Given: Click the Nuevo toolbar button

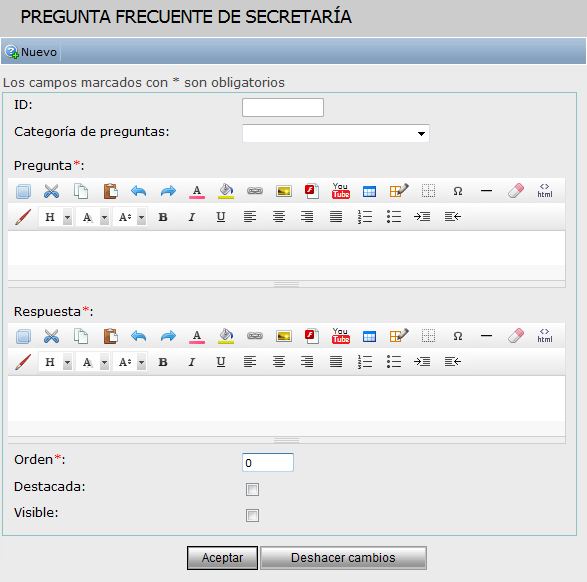Looking at the screenshot, I should [31, 52].
